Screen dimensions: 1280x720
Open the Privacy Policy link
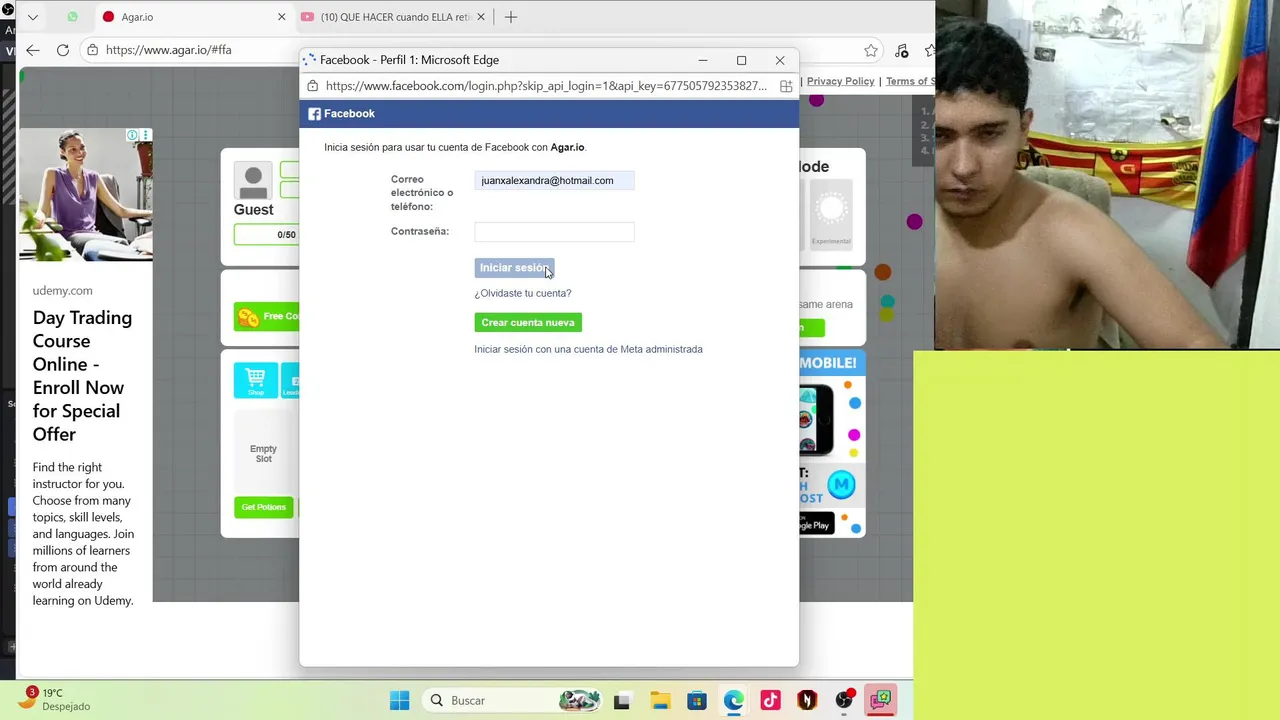pos(840,81)
